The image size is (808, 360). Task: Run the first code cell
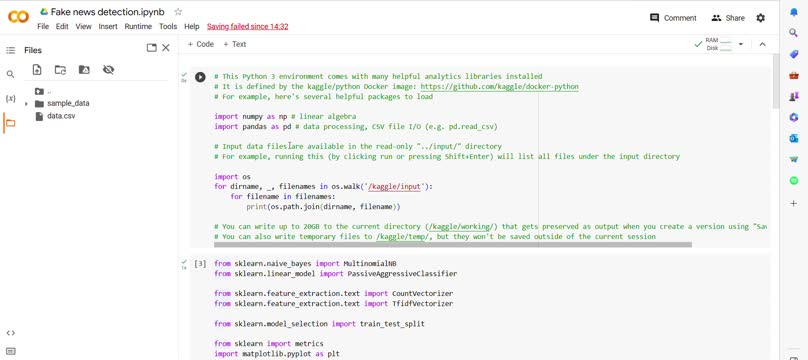pos(200,77)
